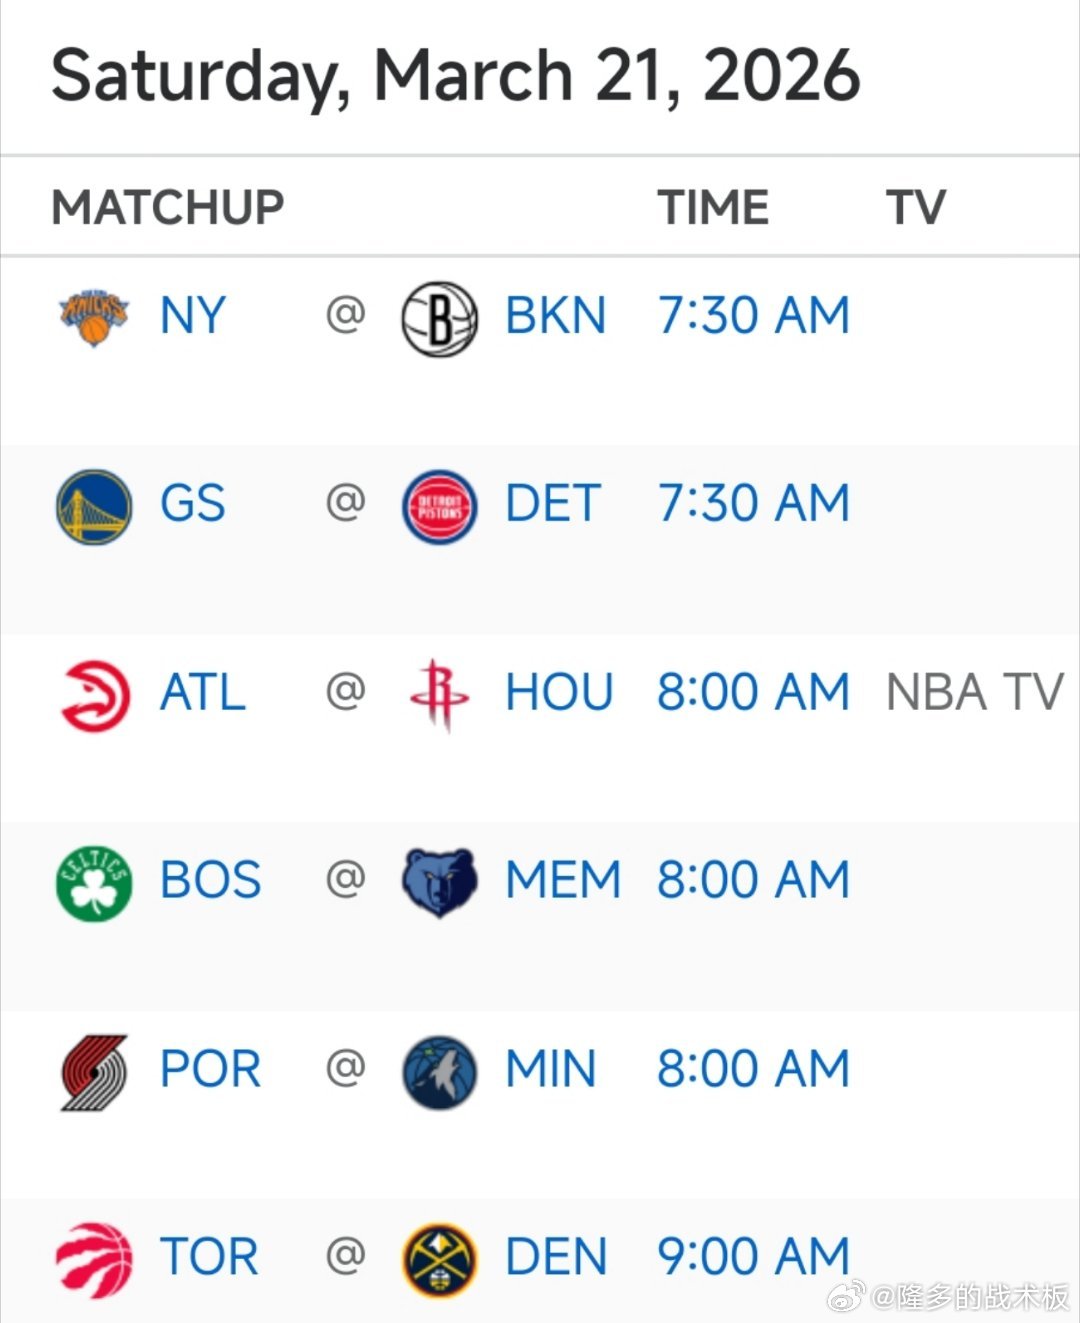The height and width of the screenshot is (1323, 1080).
Task: Select the Boston Celtics shamrock logo
Action: click(x=94, y=883)
